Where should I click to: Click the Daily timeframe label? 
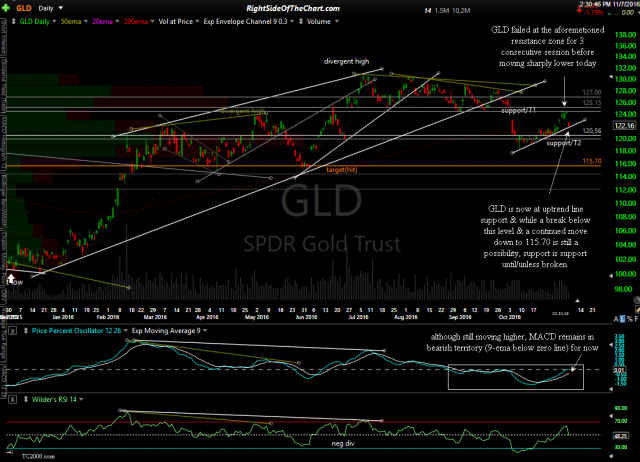(x=46, y=8)
